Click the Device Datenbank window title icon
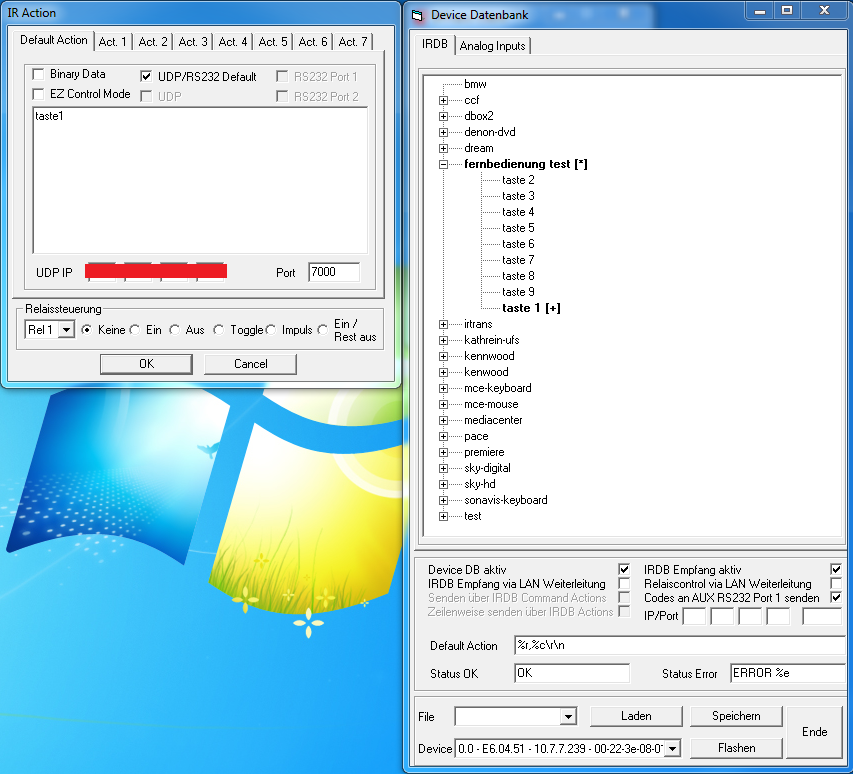 point(418,15)
